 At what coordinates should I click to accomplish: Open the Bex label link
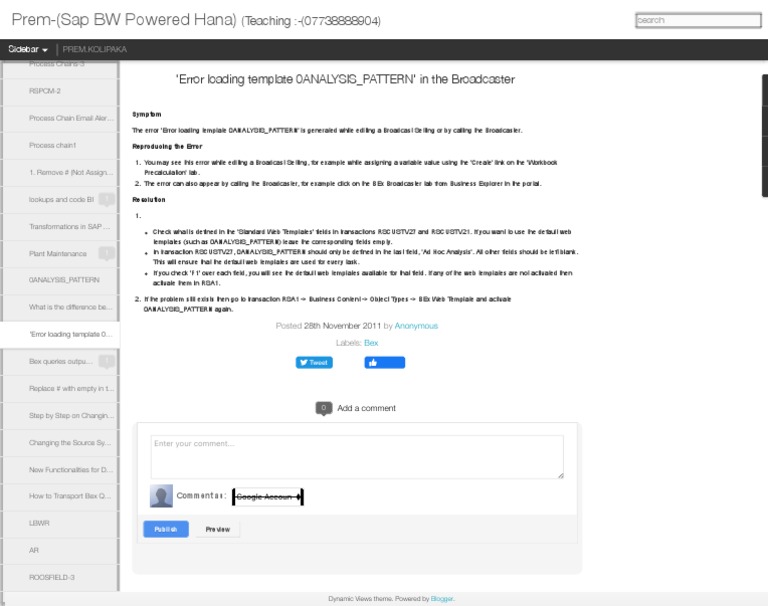coord(371,343)
